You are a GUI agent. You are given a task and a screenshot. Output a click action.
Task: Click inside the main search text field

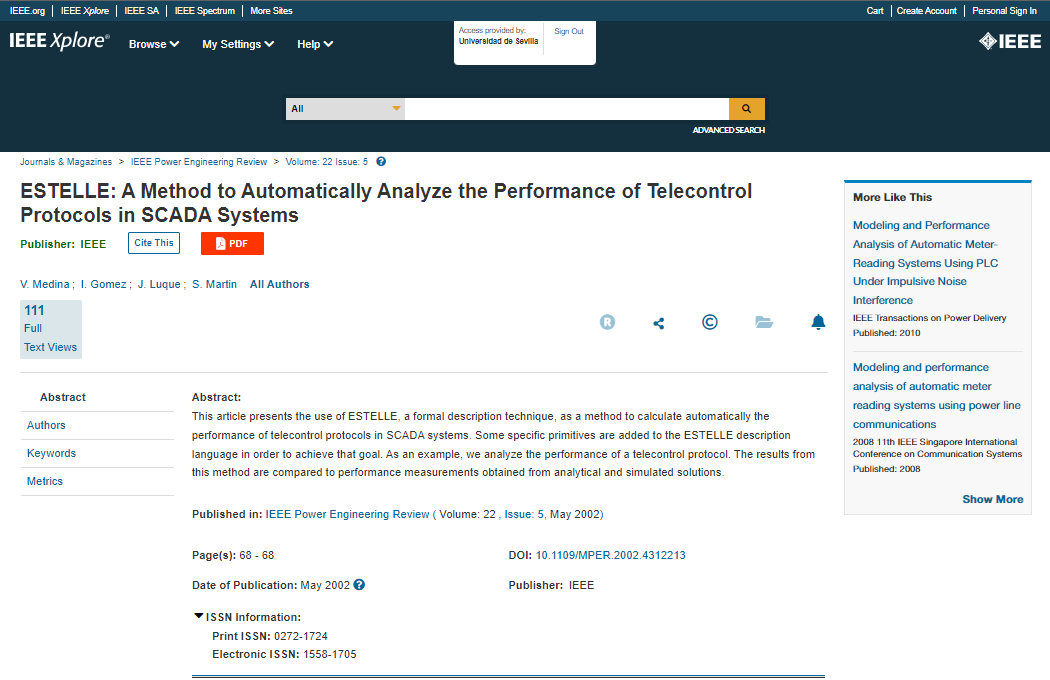[x=566, y=109]
